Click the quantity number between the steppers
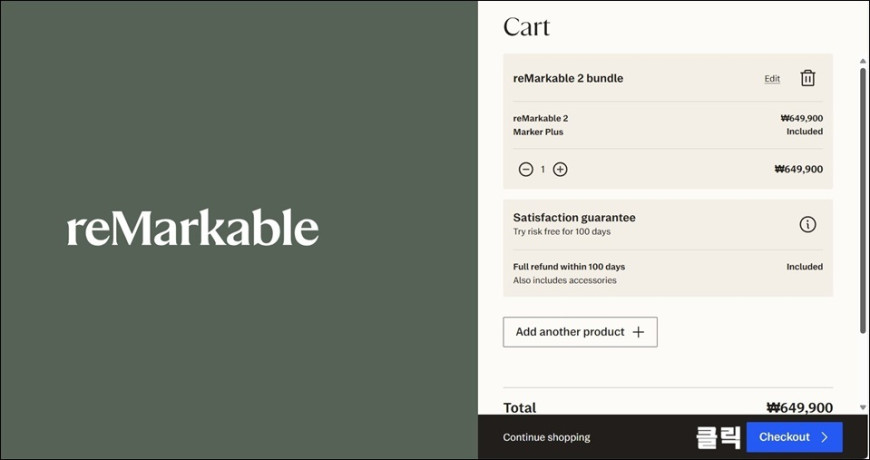 pos(543,169)
